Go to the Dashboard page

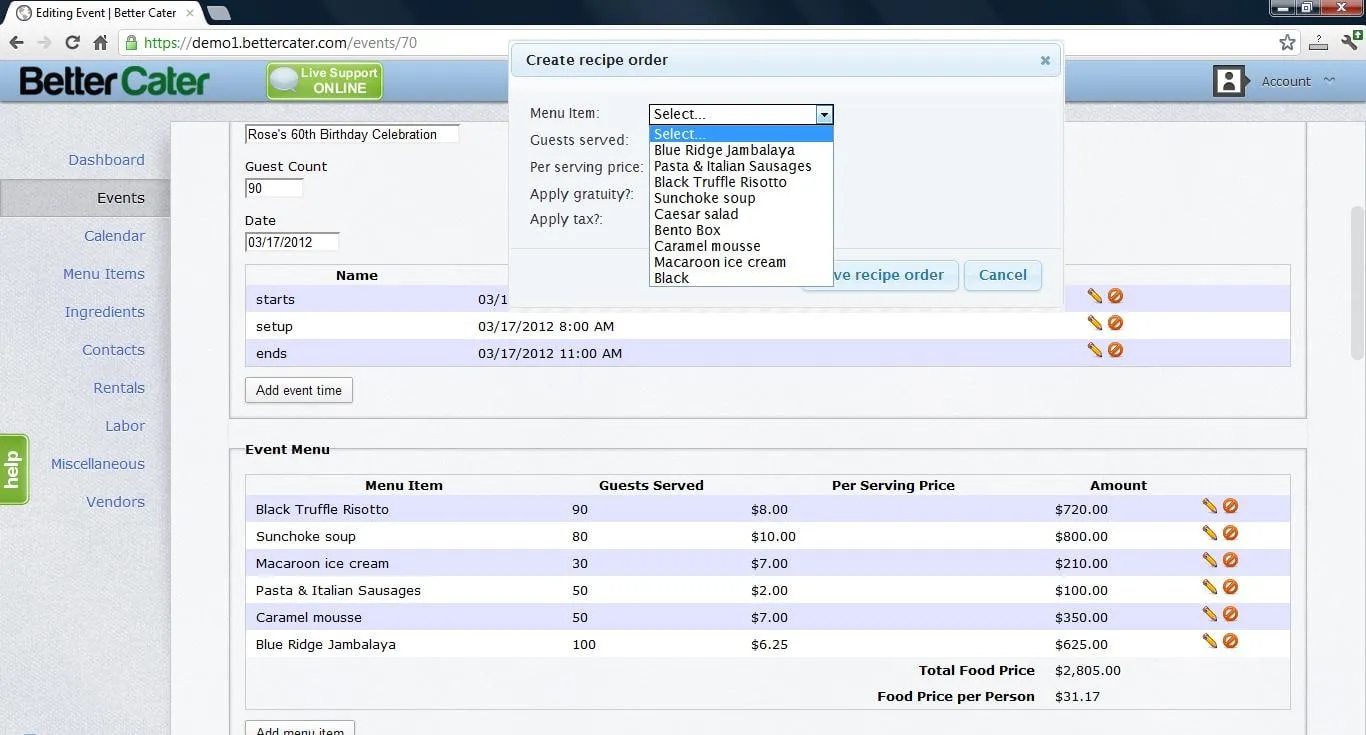106,160
